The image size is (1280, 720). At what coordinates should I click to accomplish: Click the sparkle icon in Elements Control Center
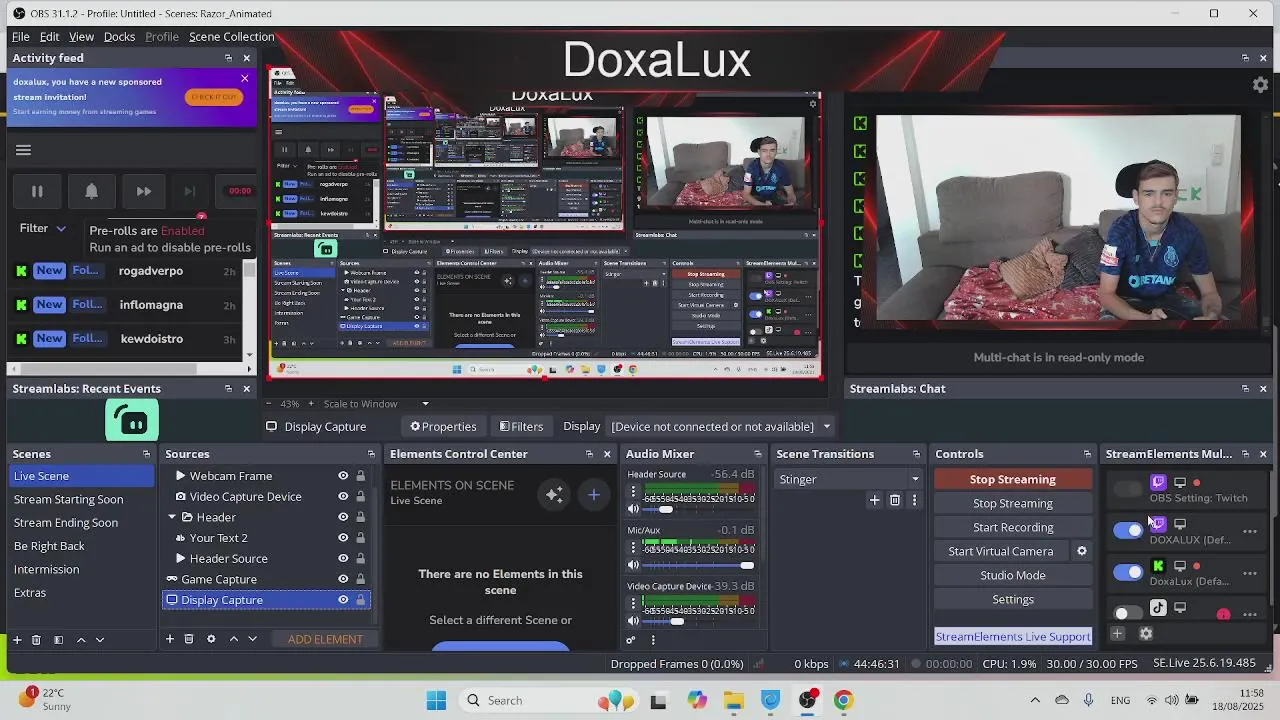(554, 494)
